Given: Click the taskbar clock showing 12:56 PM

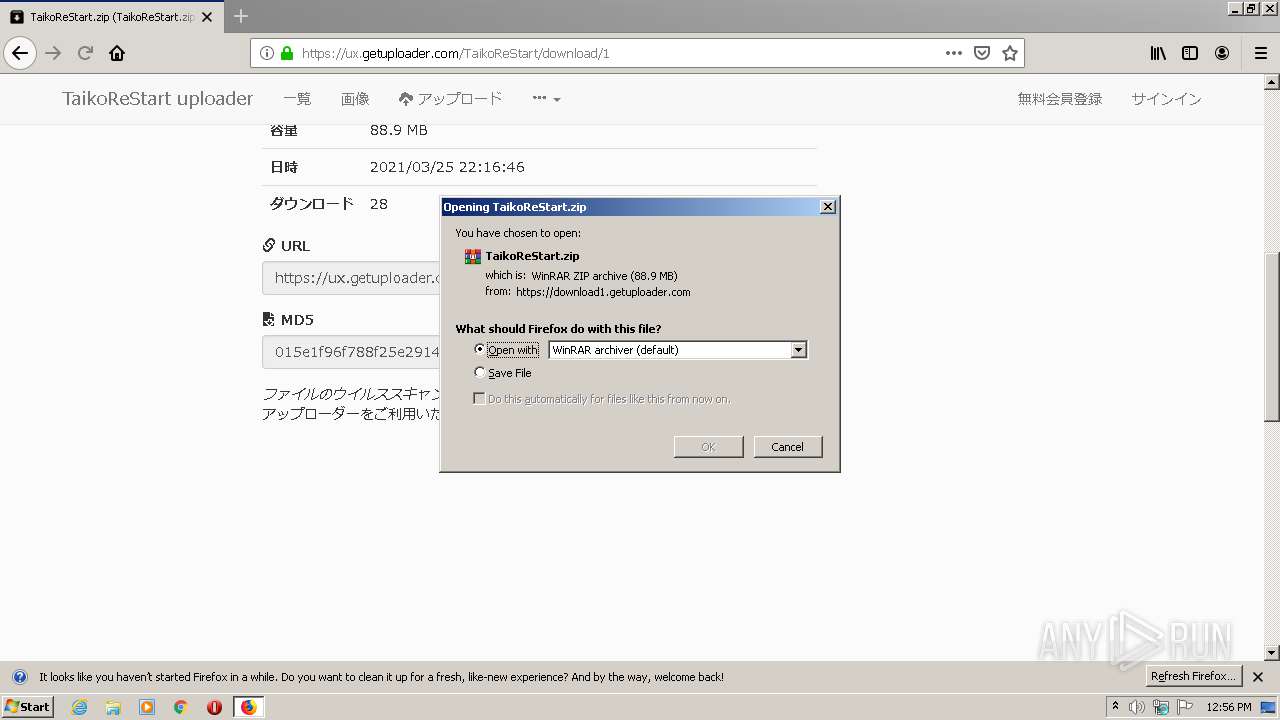Looking at the screenshot, I should pos(1229,707).
